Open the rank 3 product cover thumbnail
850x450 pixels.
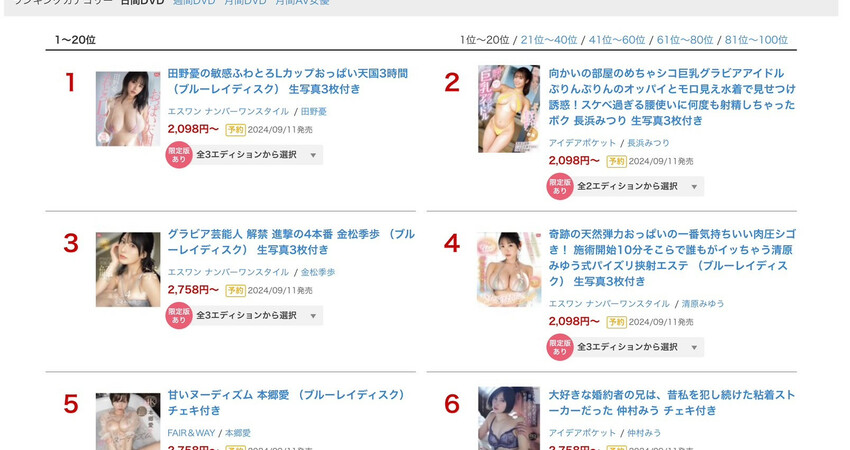coord(128,269)
